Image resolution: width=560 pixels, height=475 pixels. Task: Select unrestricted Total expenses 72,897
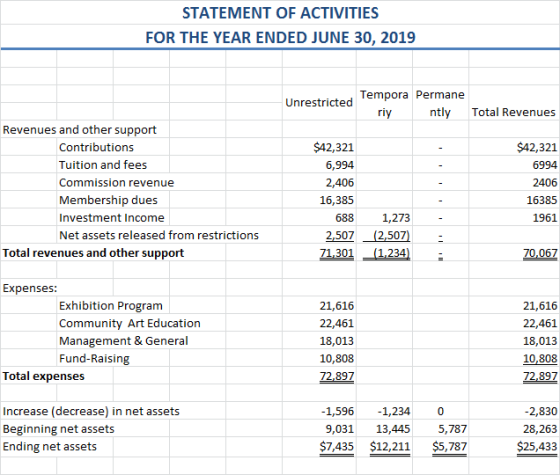[337, 376]
